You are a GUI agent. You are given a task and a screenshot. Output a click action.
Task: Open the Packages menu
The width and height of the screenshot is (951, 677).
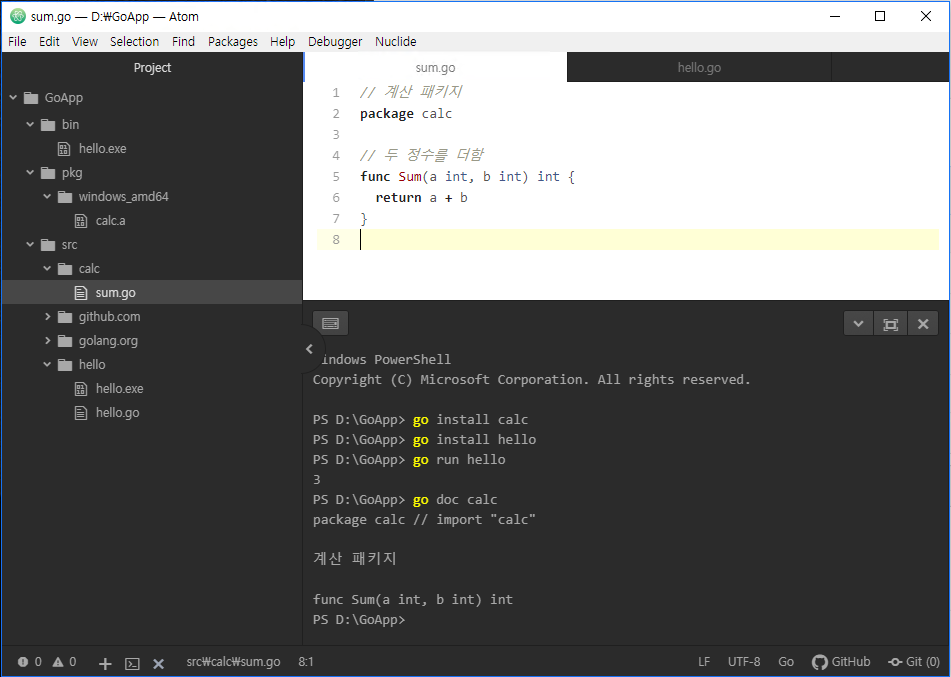(232, 41)
